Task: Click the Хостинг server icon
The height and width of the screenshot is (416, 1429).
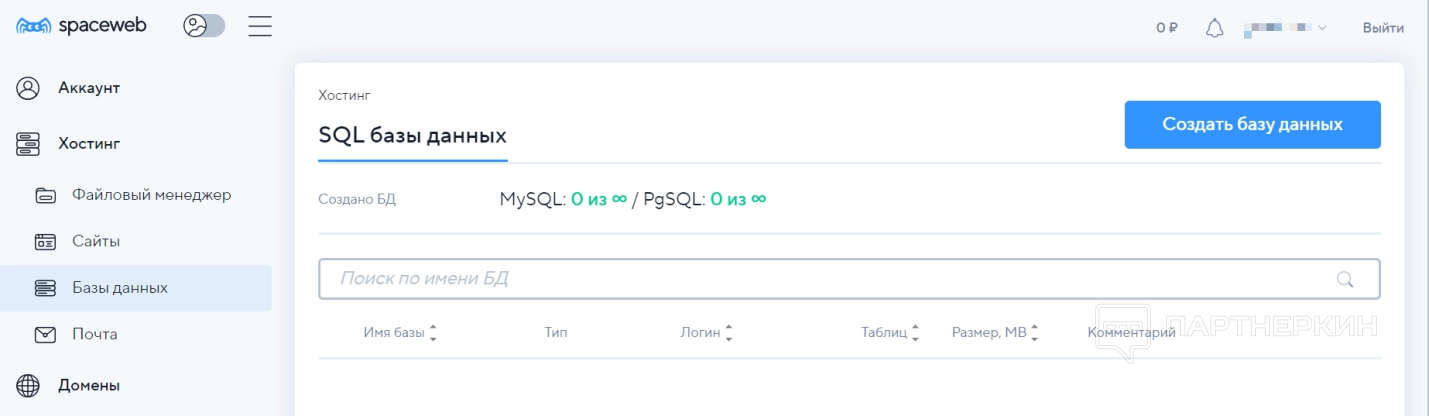Action: [x=28, y=144]
